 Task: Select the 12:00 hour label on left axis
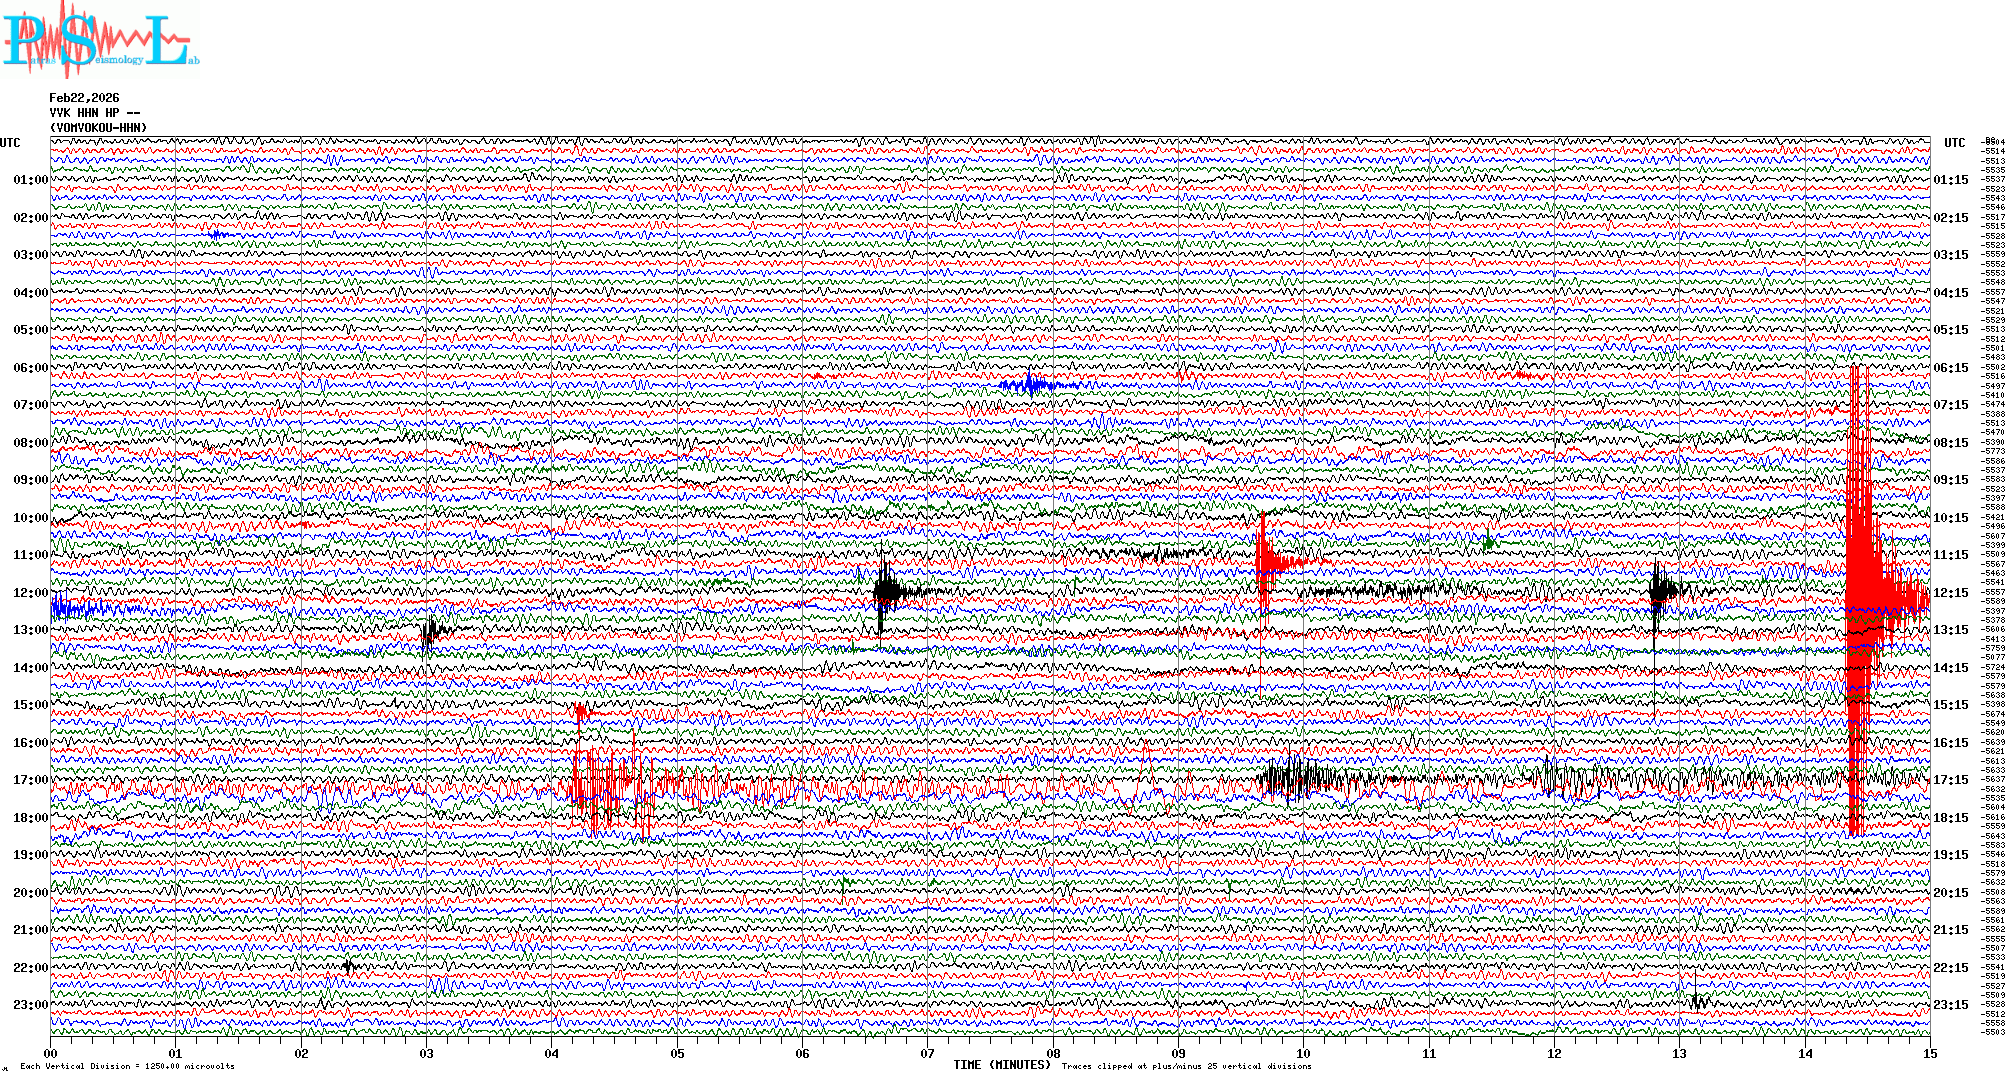pos(30,593)
